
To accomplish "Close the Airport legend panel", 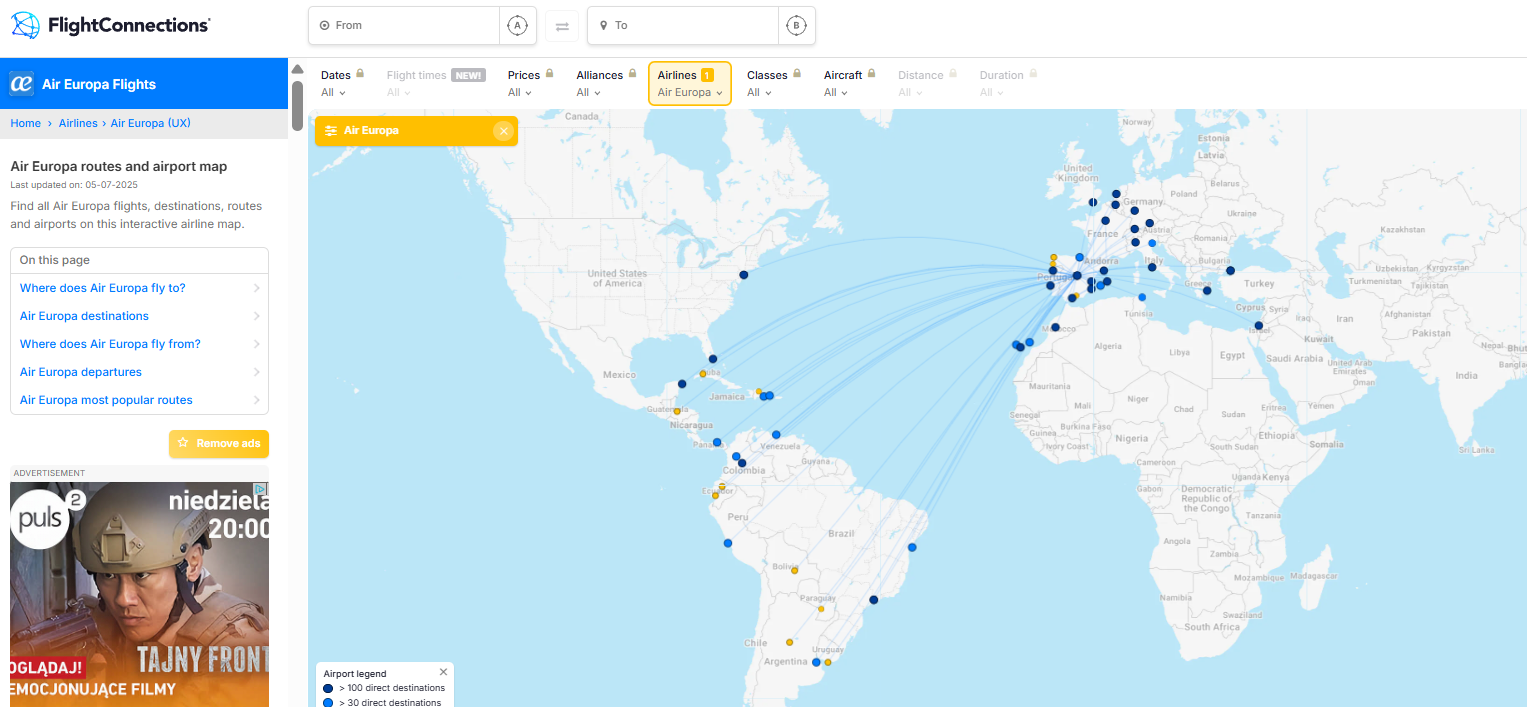I will point(443,672).
